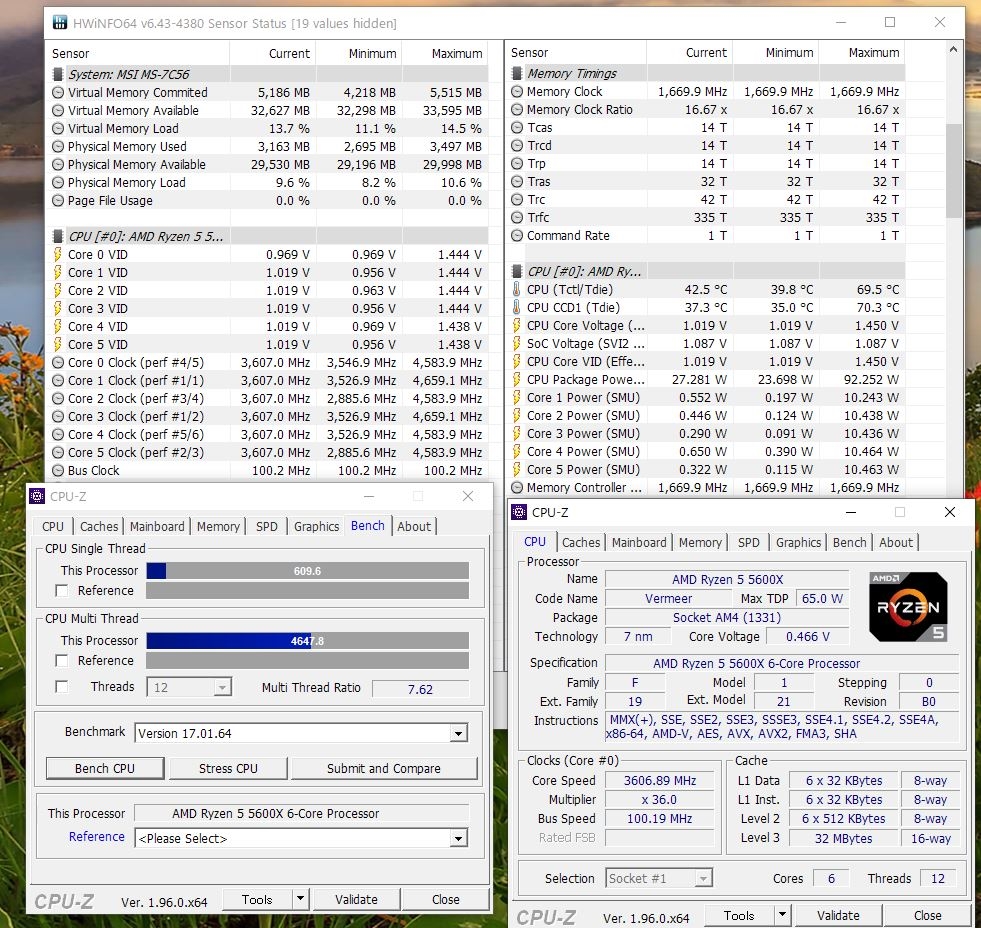The image size is (981, 928).
Task: Click Validate in the right CPU-Z window
Action: point(838,915)
